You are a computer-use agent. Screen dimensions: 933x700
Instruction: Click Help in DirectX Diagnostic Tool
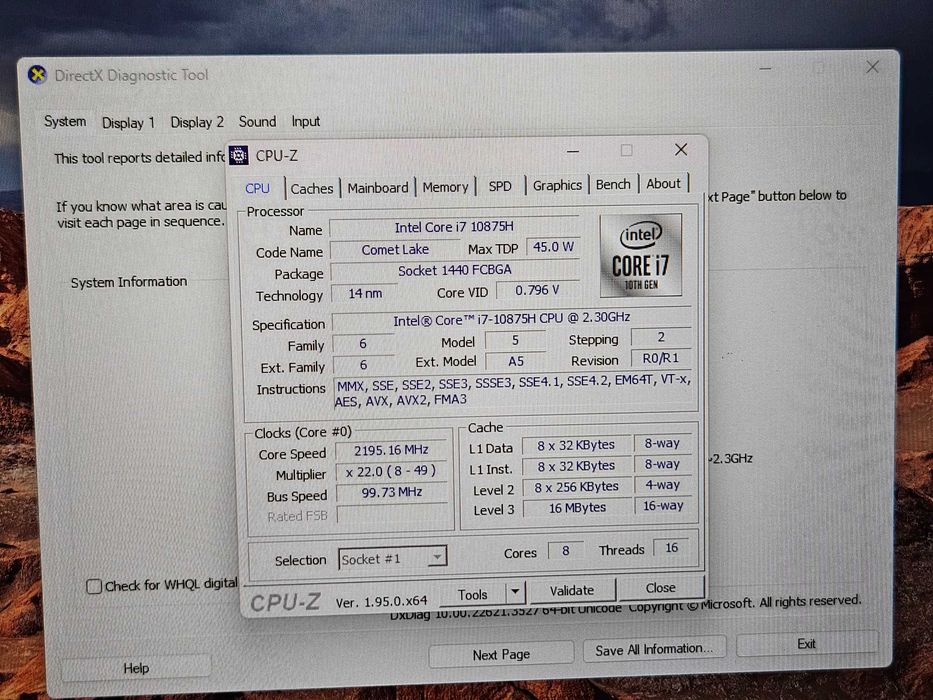click(x=136, y=668)
